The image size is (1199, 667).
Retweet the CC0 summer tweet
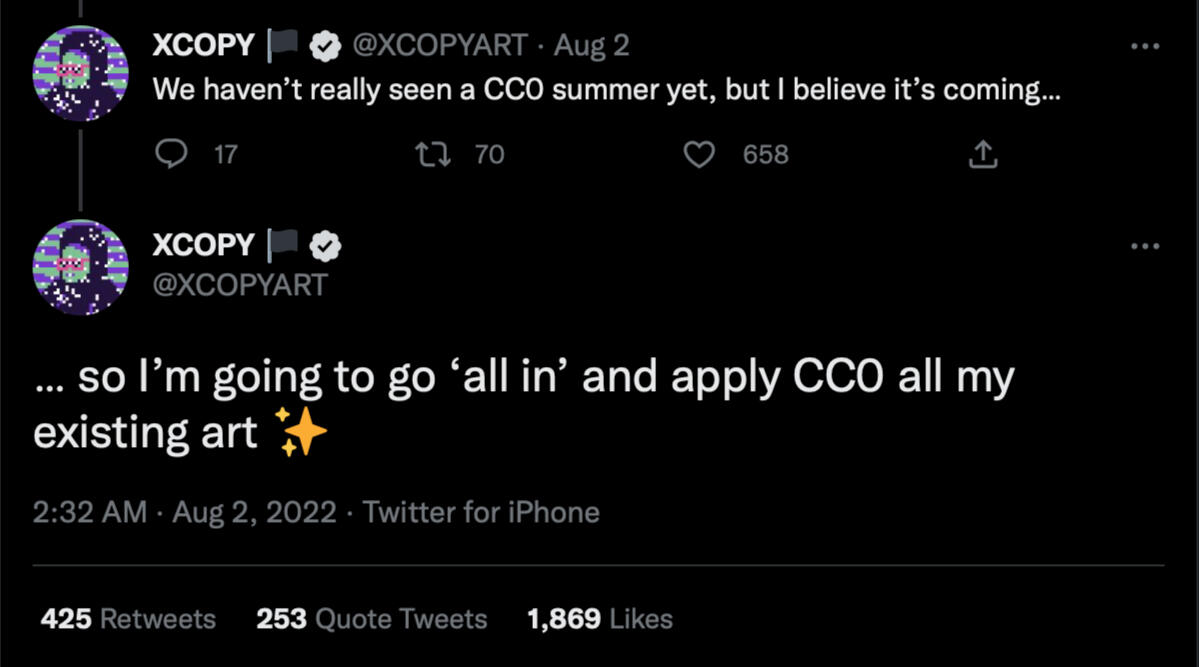[x=431, y=154]
